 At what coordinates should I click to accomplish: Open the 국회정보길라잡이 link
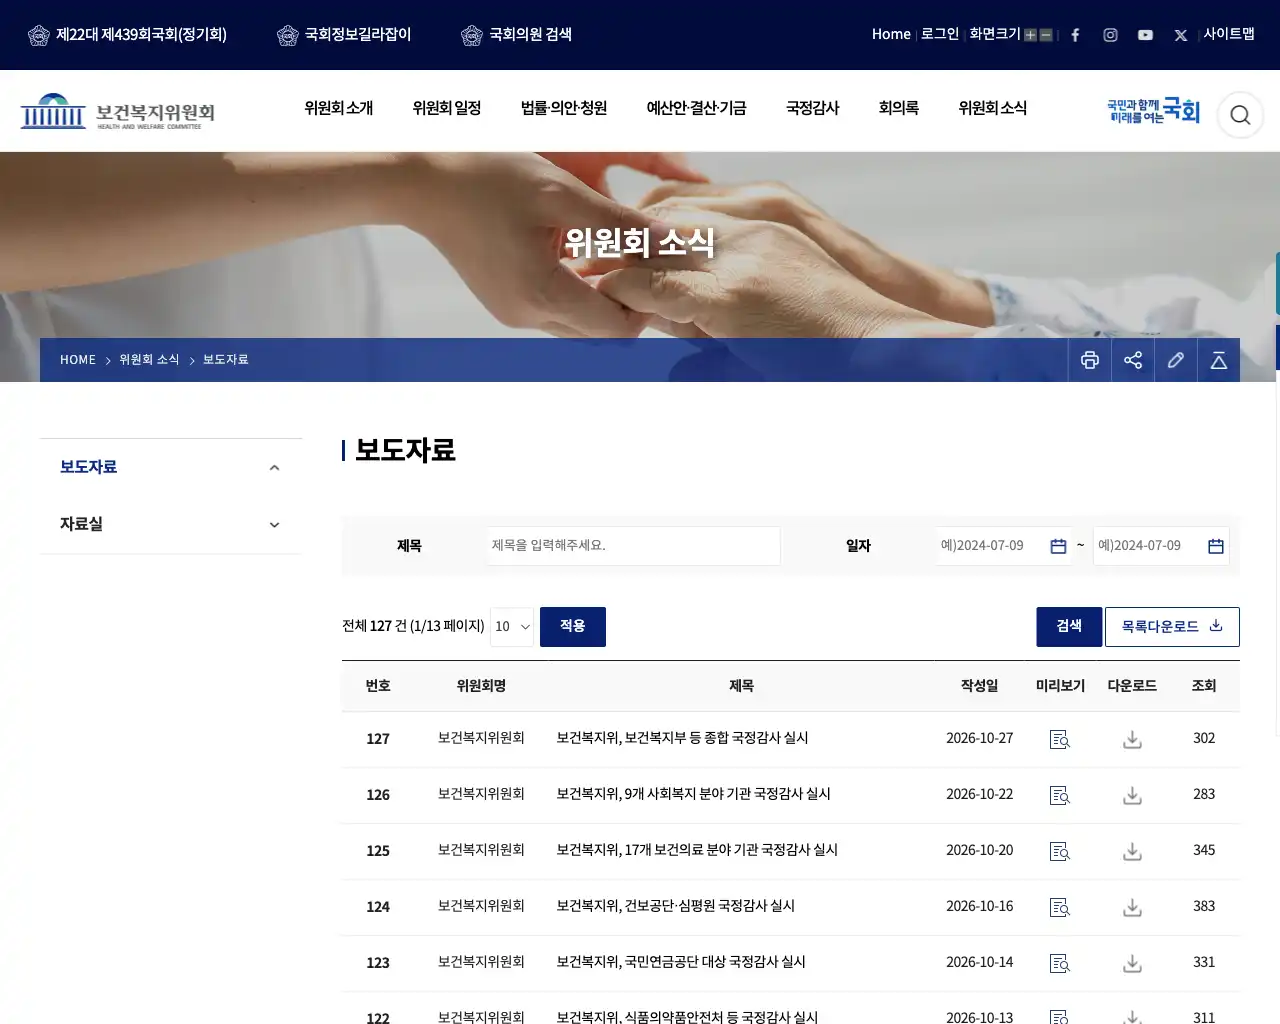point(344,35)
